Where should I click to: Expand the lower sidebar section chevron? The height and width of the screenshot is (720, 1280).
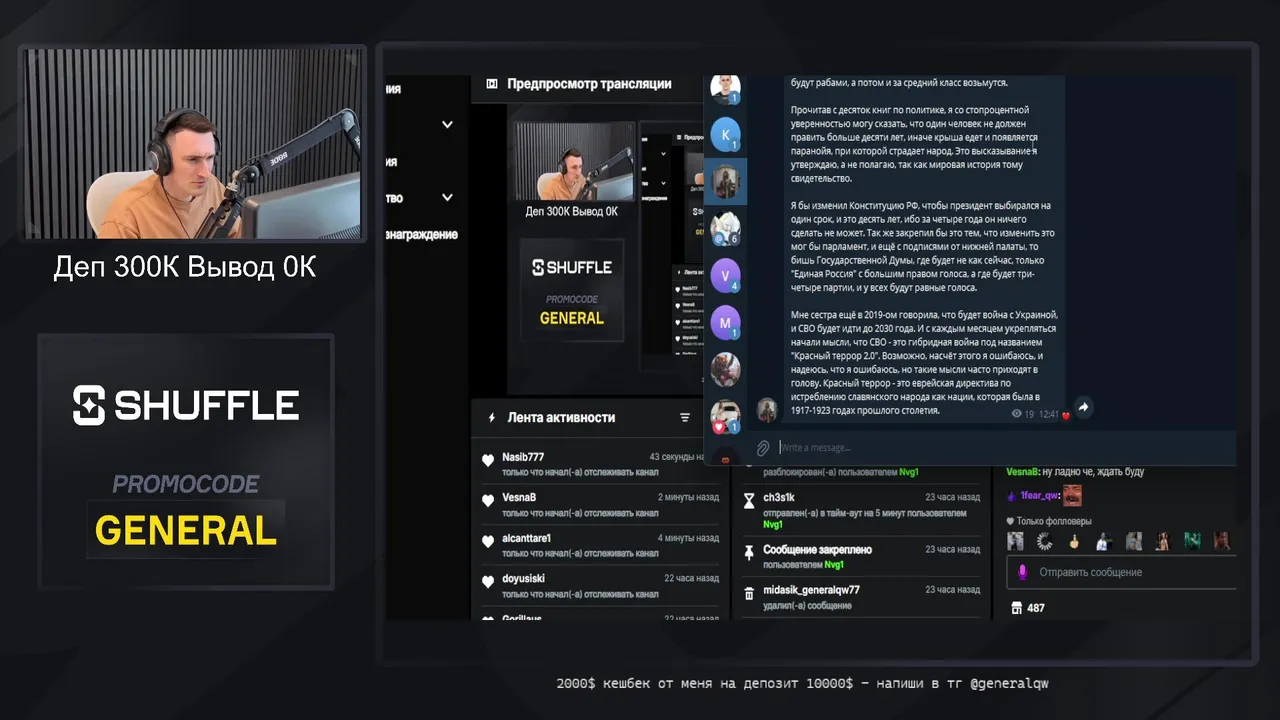[x=447, y=198]
